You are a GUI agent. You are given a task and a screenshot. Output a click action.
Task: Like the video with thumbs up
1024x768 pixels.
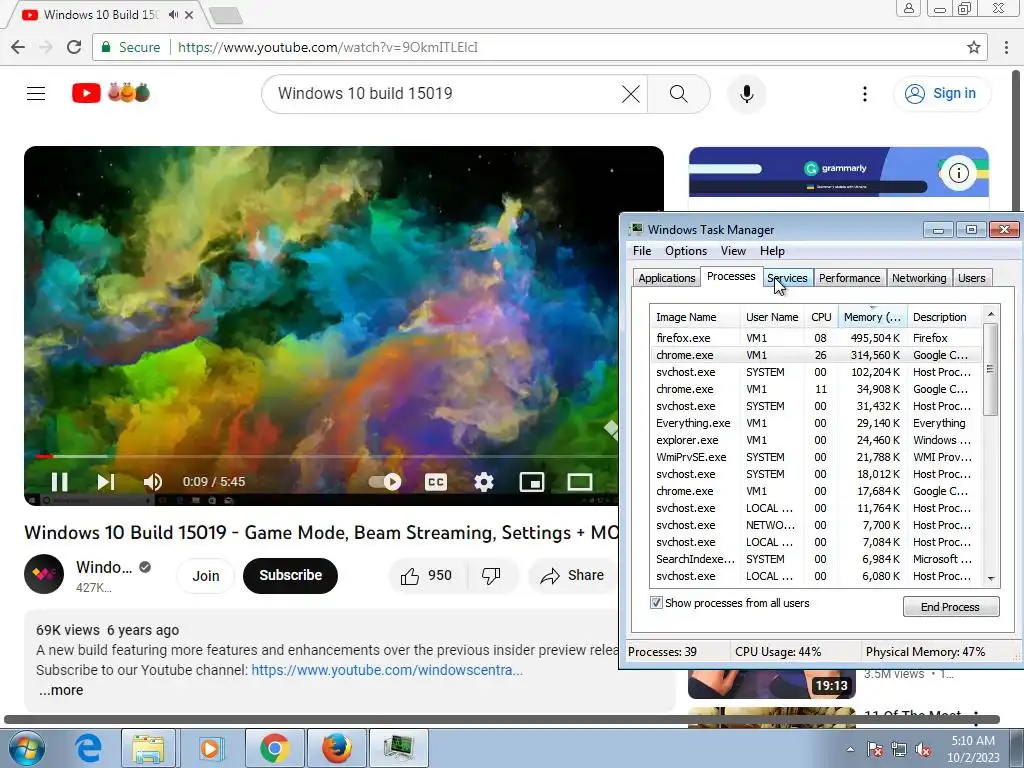pos(426,575)
